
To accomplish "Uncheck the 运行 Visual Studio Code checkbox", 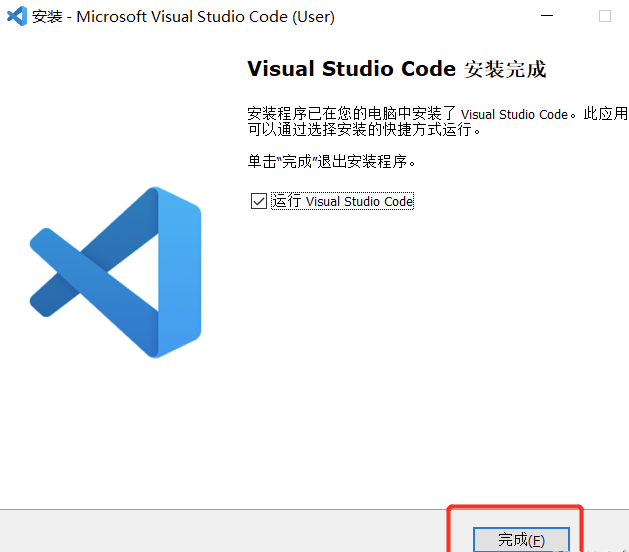I will 259,201.
